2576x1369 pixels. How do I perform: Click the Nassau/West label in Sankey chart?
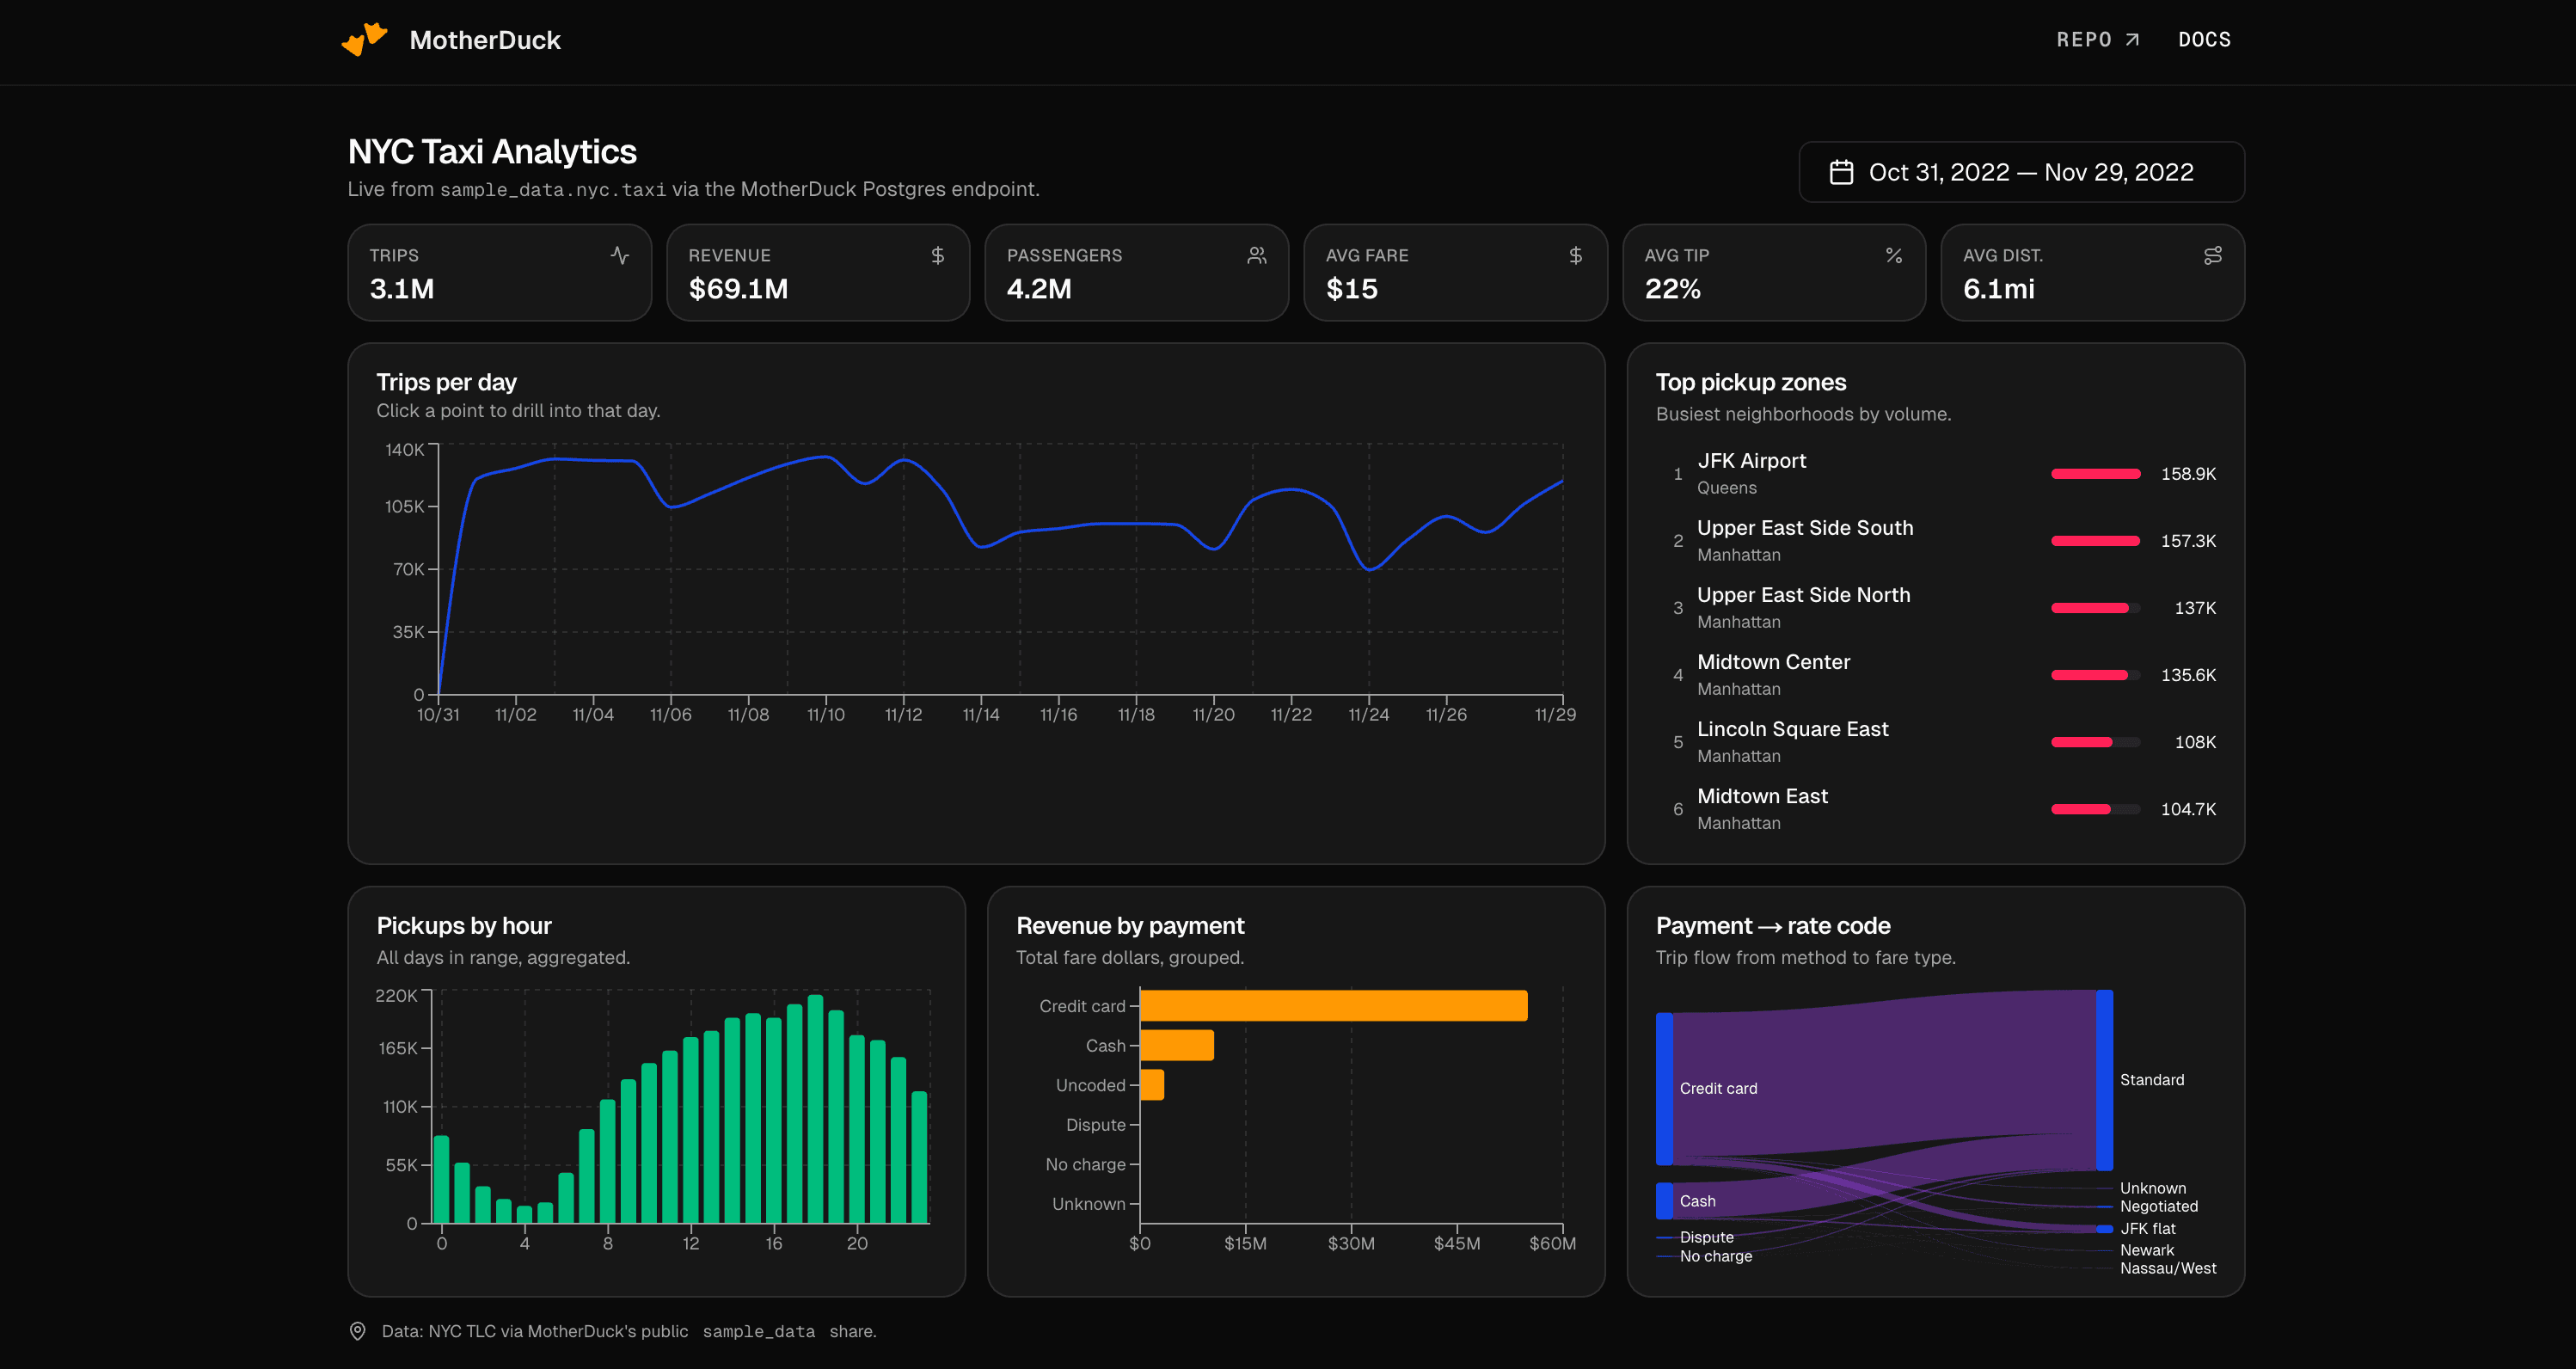point(2168,1269)
